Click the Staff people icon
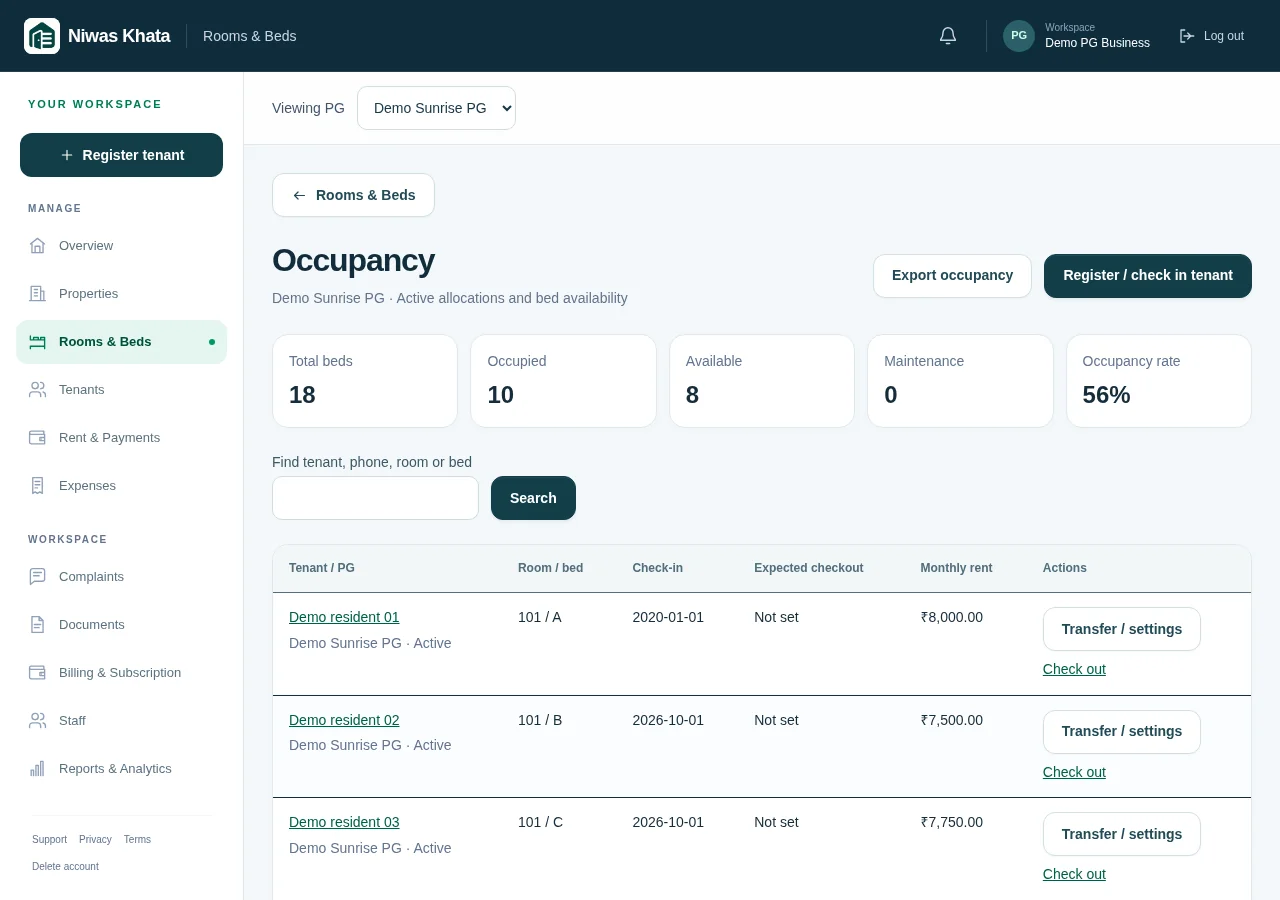 [x=38, y=720]
